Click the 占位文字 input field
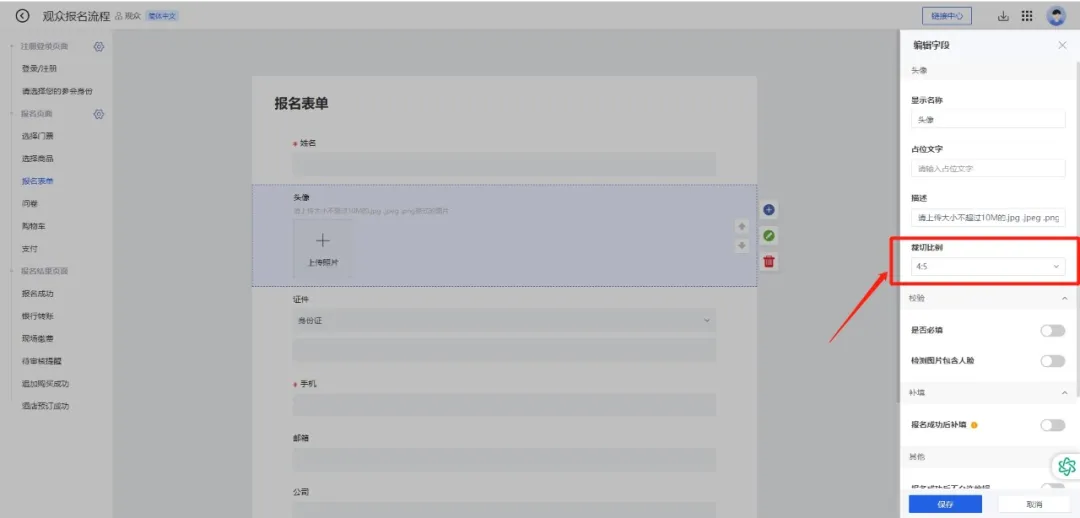Image resolution: width=1080 pixels, height=518 pixels. coord(987,169)
